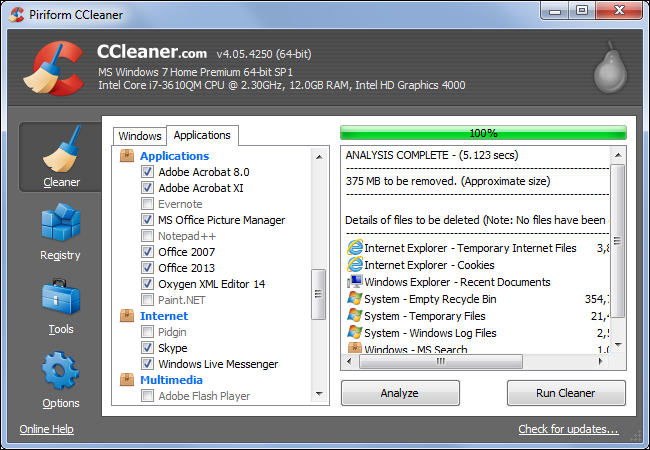This screenshot has height=450, width=650.
Task: Open the Cleaner section broom icon
Action: tap(61, 148)
